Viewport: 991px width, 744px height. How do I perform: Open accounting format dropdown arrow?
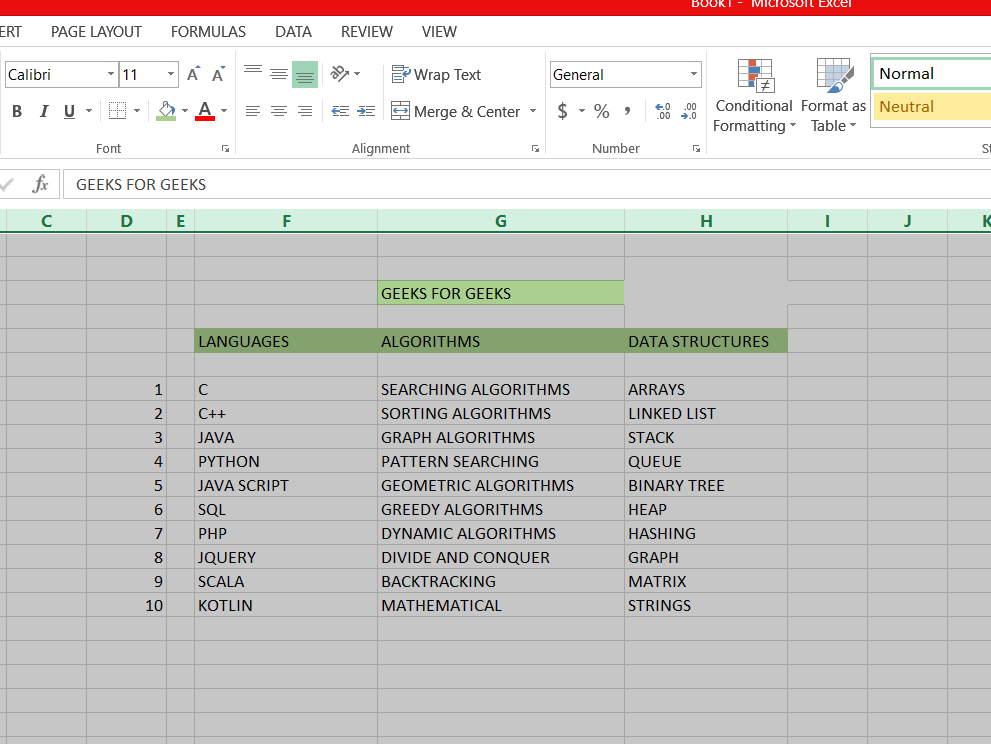click(581, 111)
